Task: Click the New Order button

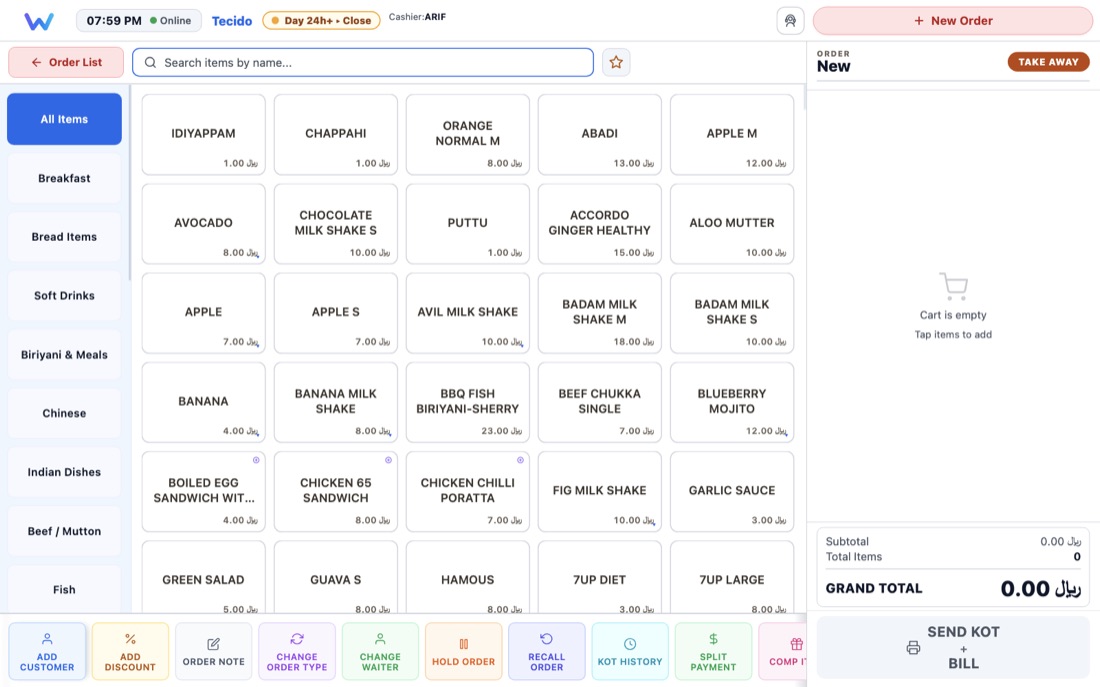Action: [953, 21]
